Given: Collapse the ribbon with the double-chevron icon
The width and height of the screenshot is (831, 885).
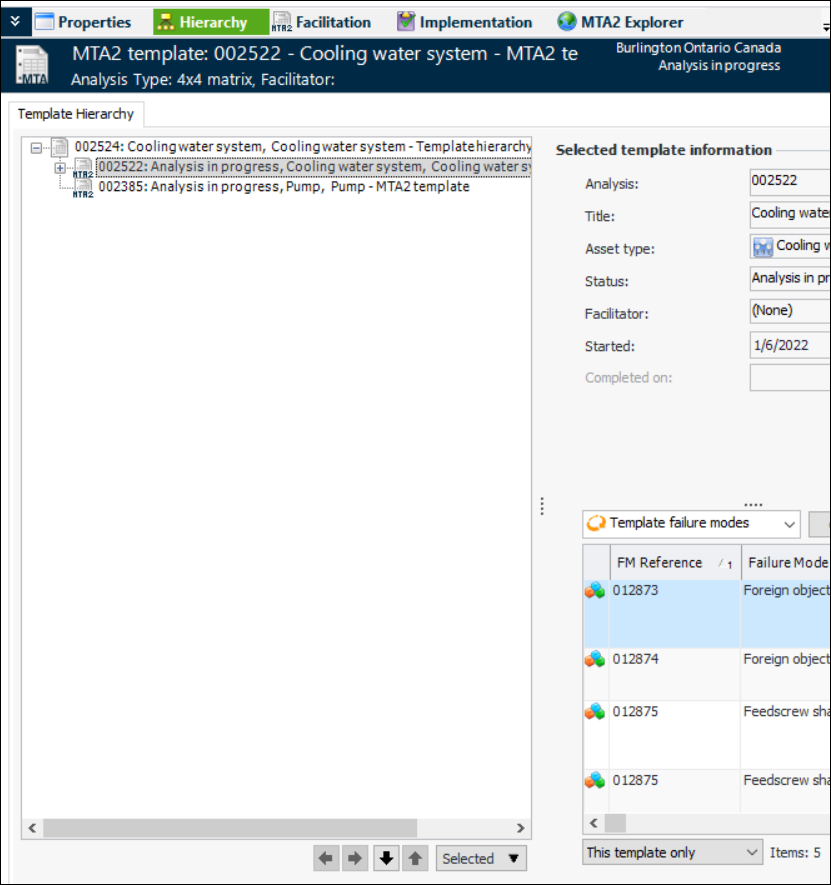Looking at the screenshot, I should point(15,21).
